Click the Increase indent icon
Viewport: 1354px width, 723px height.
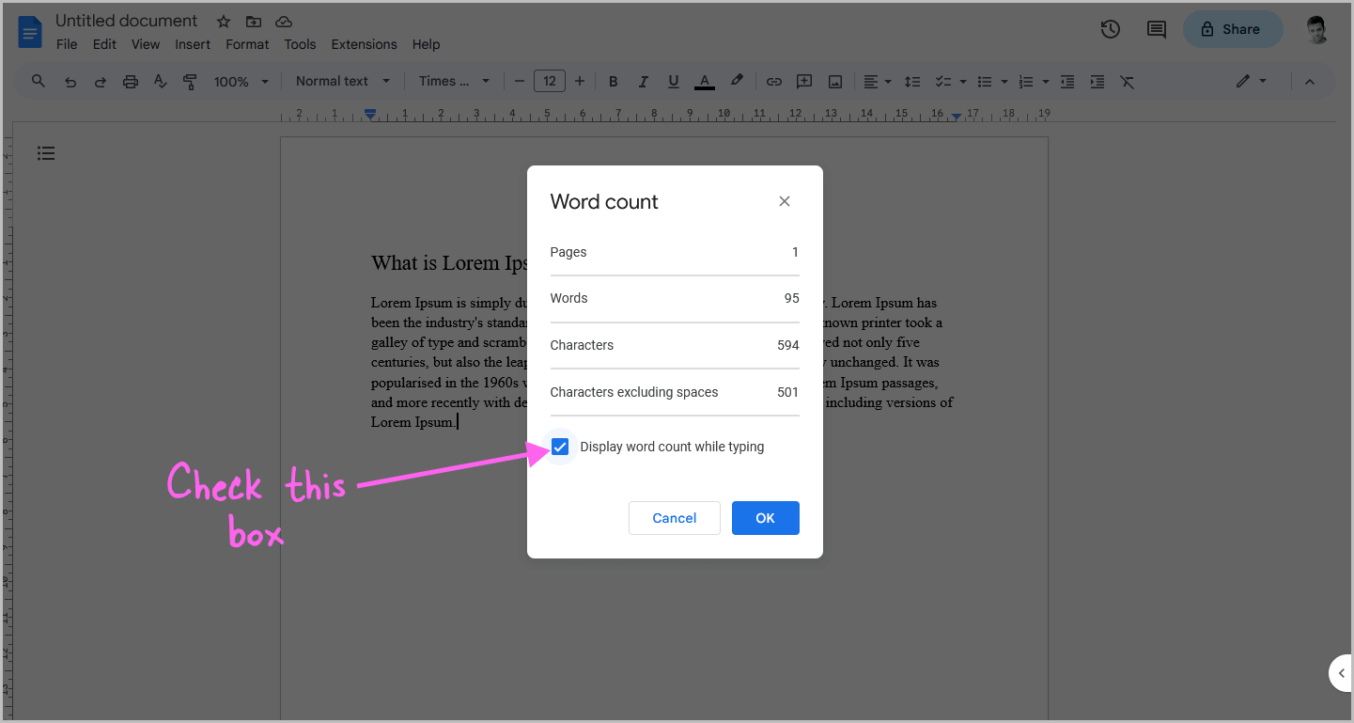pyautogui.click(x=1097, y=82)
